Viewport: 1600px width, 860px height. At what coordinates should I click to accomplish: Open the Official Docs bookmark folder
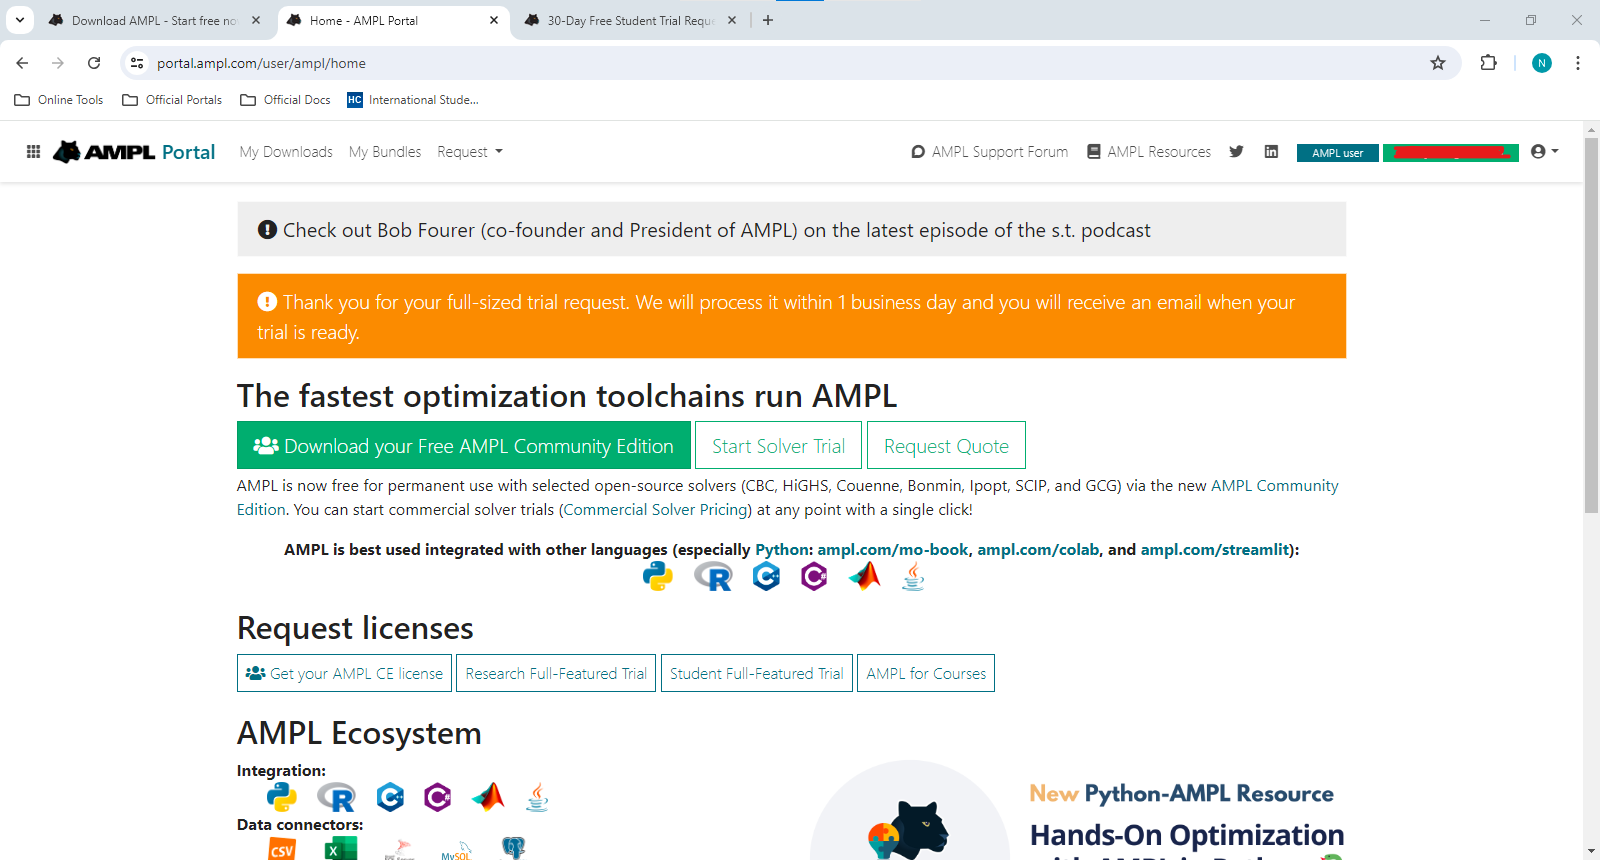tap(286, 100)
